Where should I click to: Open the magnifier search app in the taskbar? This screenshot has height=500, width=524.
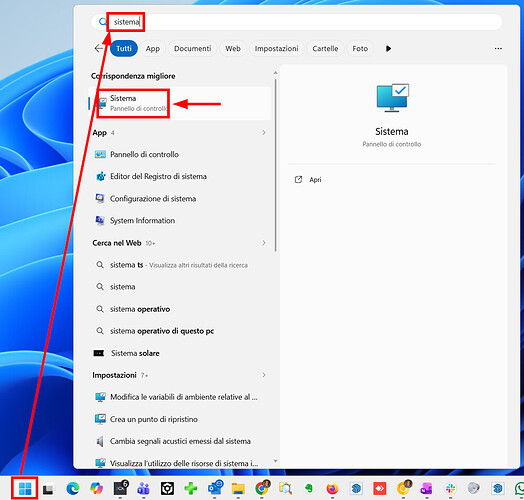coord(286,489)
